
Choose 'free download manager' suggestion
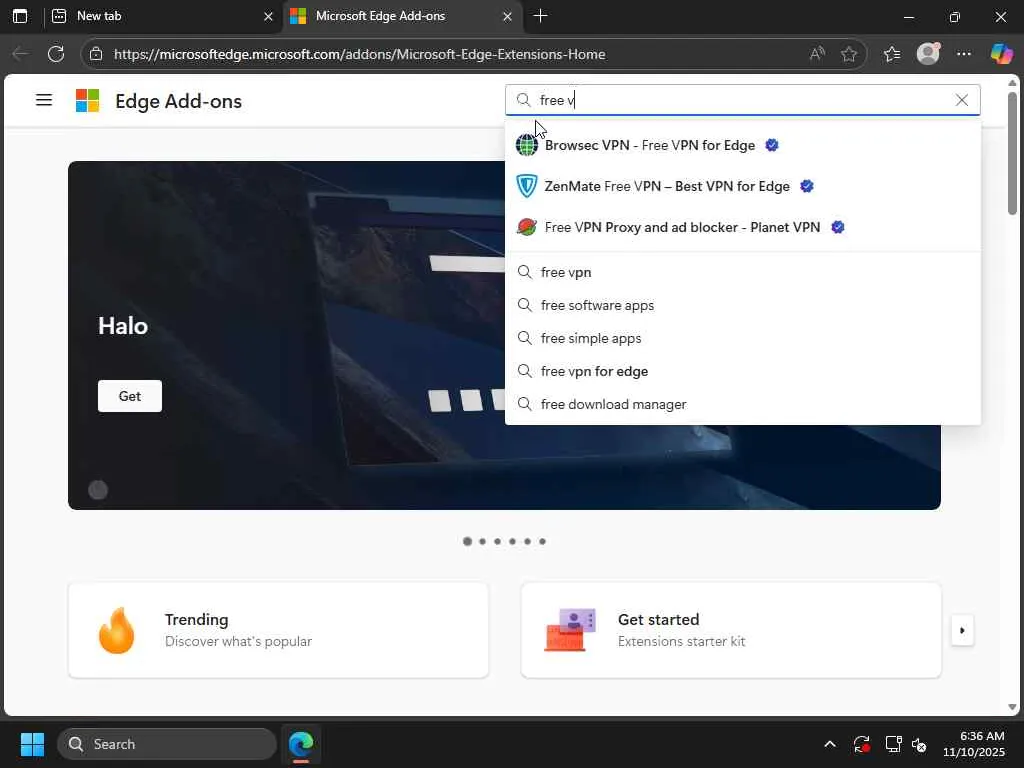(x=743, y=404)
